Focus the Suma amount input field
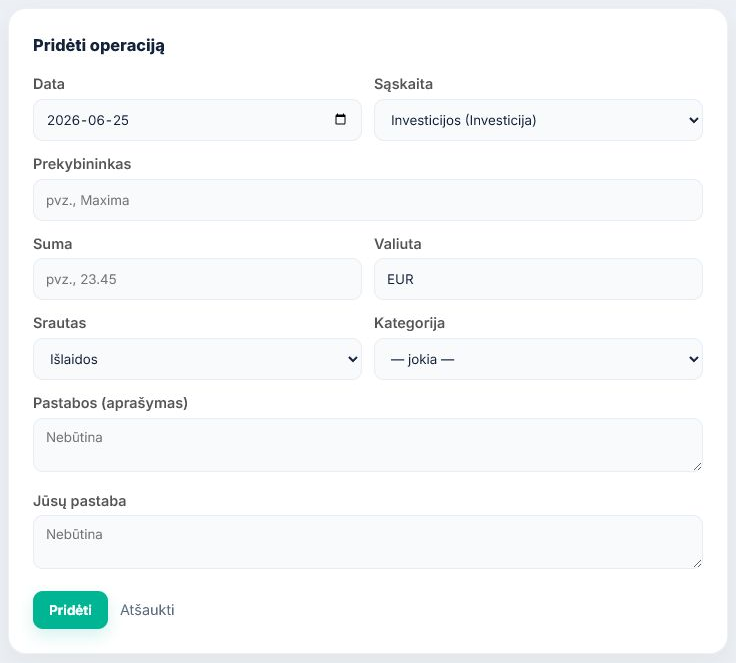The height and width of the screenshot is (663, 736). click(x=197, y=279)
